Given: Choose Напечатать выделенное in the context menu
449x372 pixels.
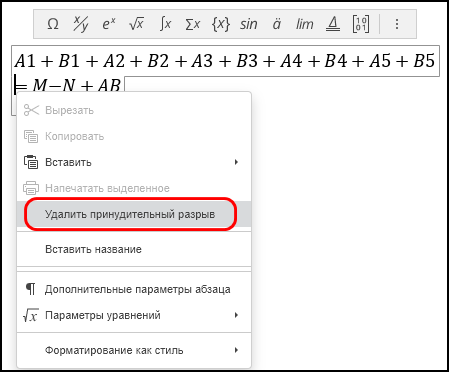Looking at the screenshot, I should pos(134,188).
